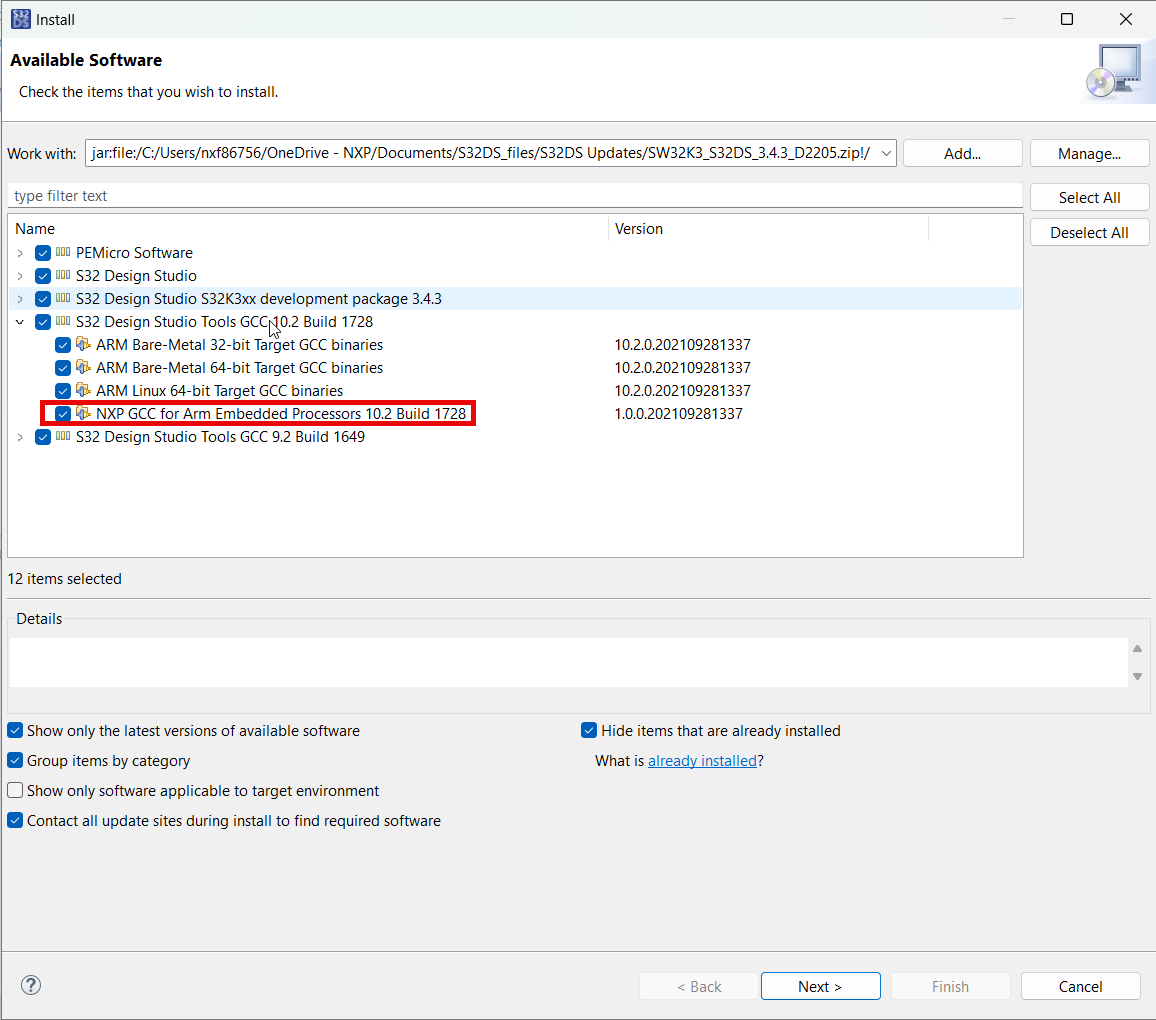Click the ARM Bare-Metal 32-bit plugin icon
Image resolution: width=1156 pixels, height=1020 pixels.
(83, 344)
